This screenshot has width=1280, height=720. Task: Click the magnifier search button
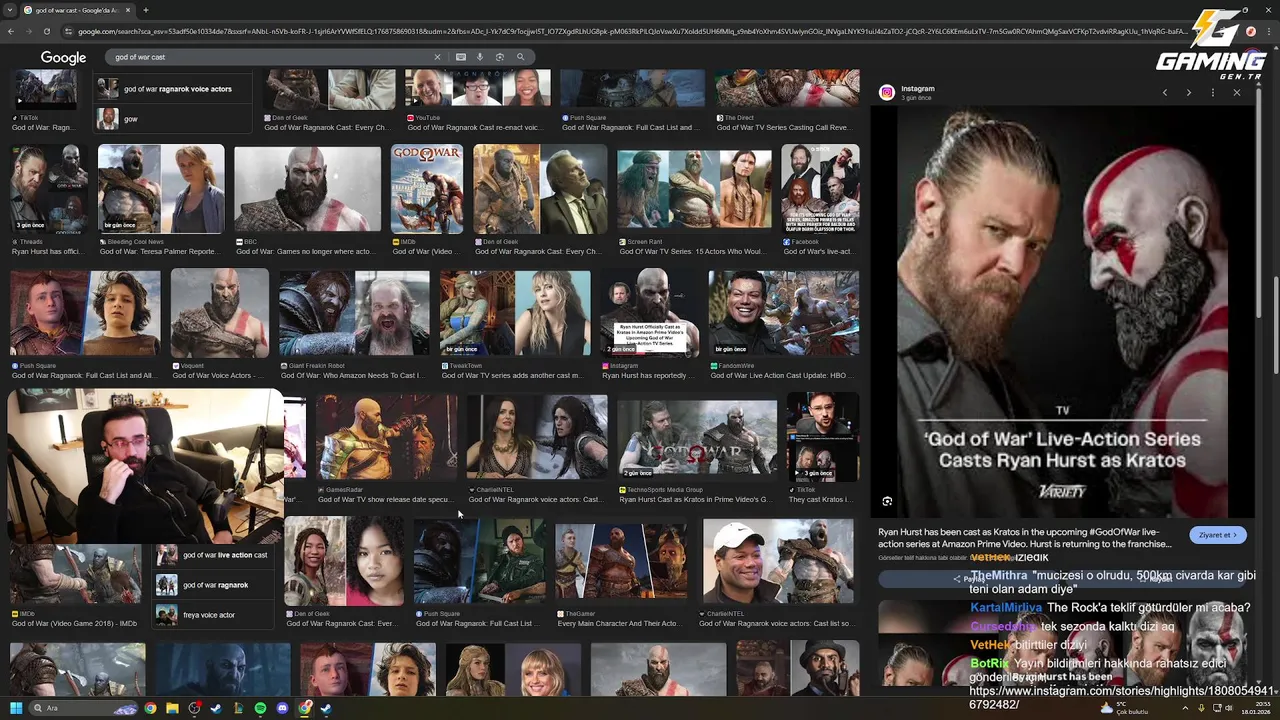coord(520,57)
